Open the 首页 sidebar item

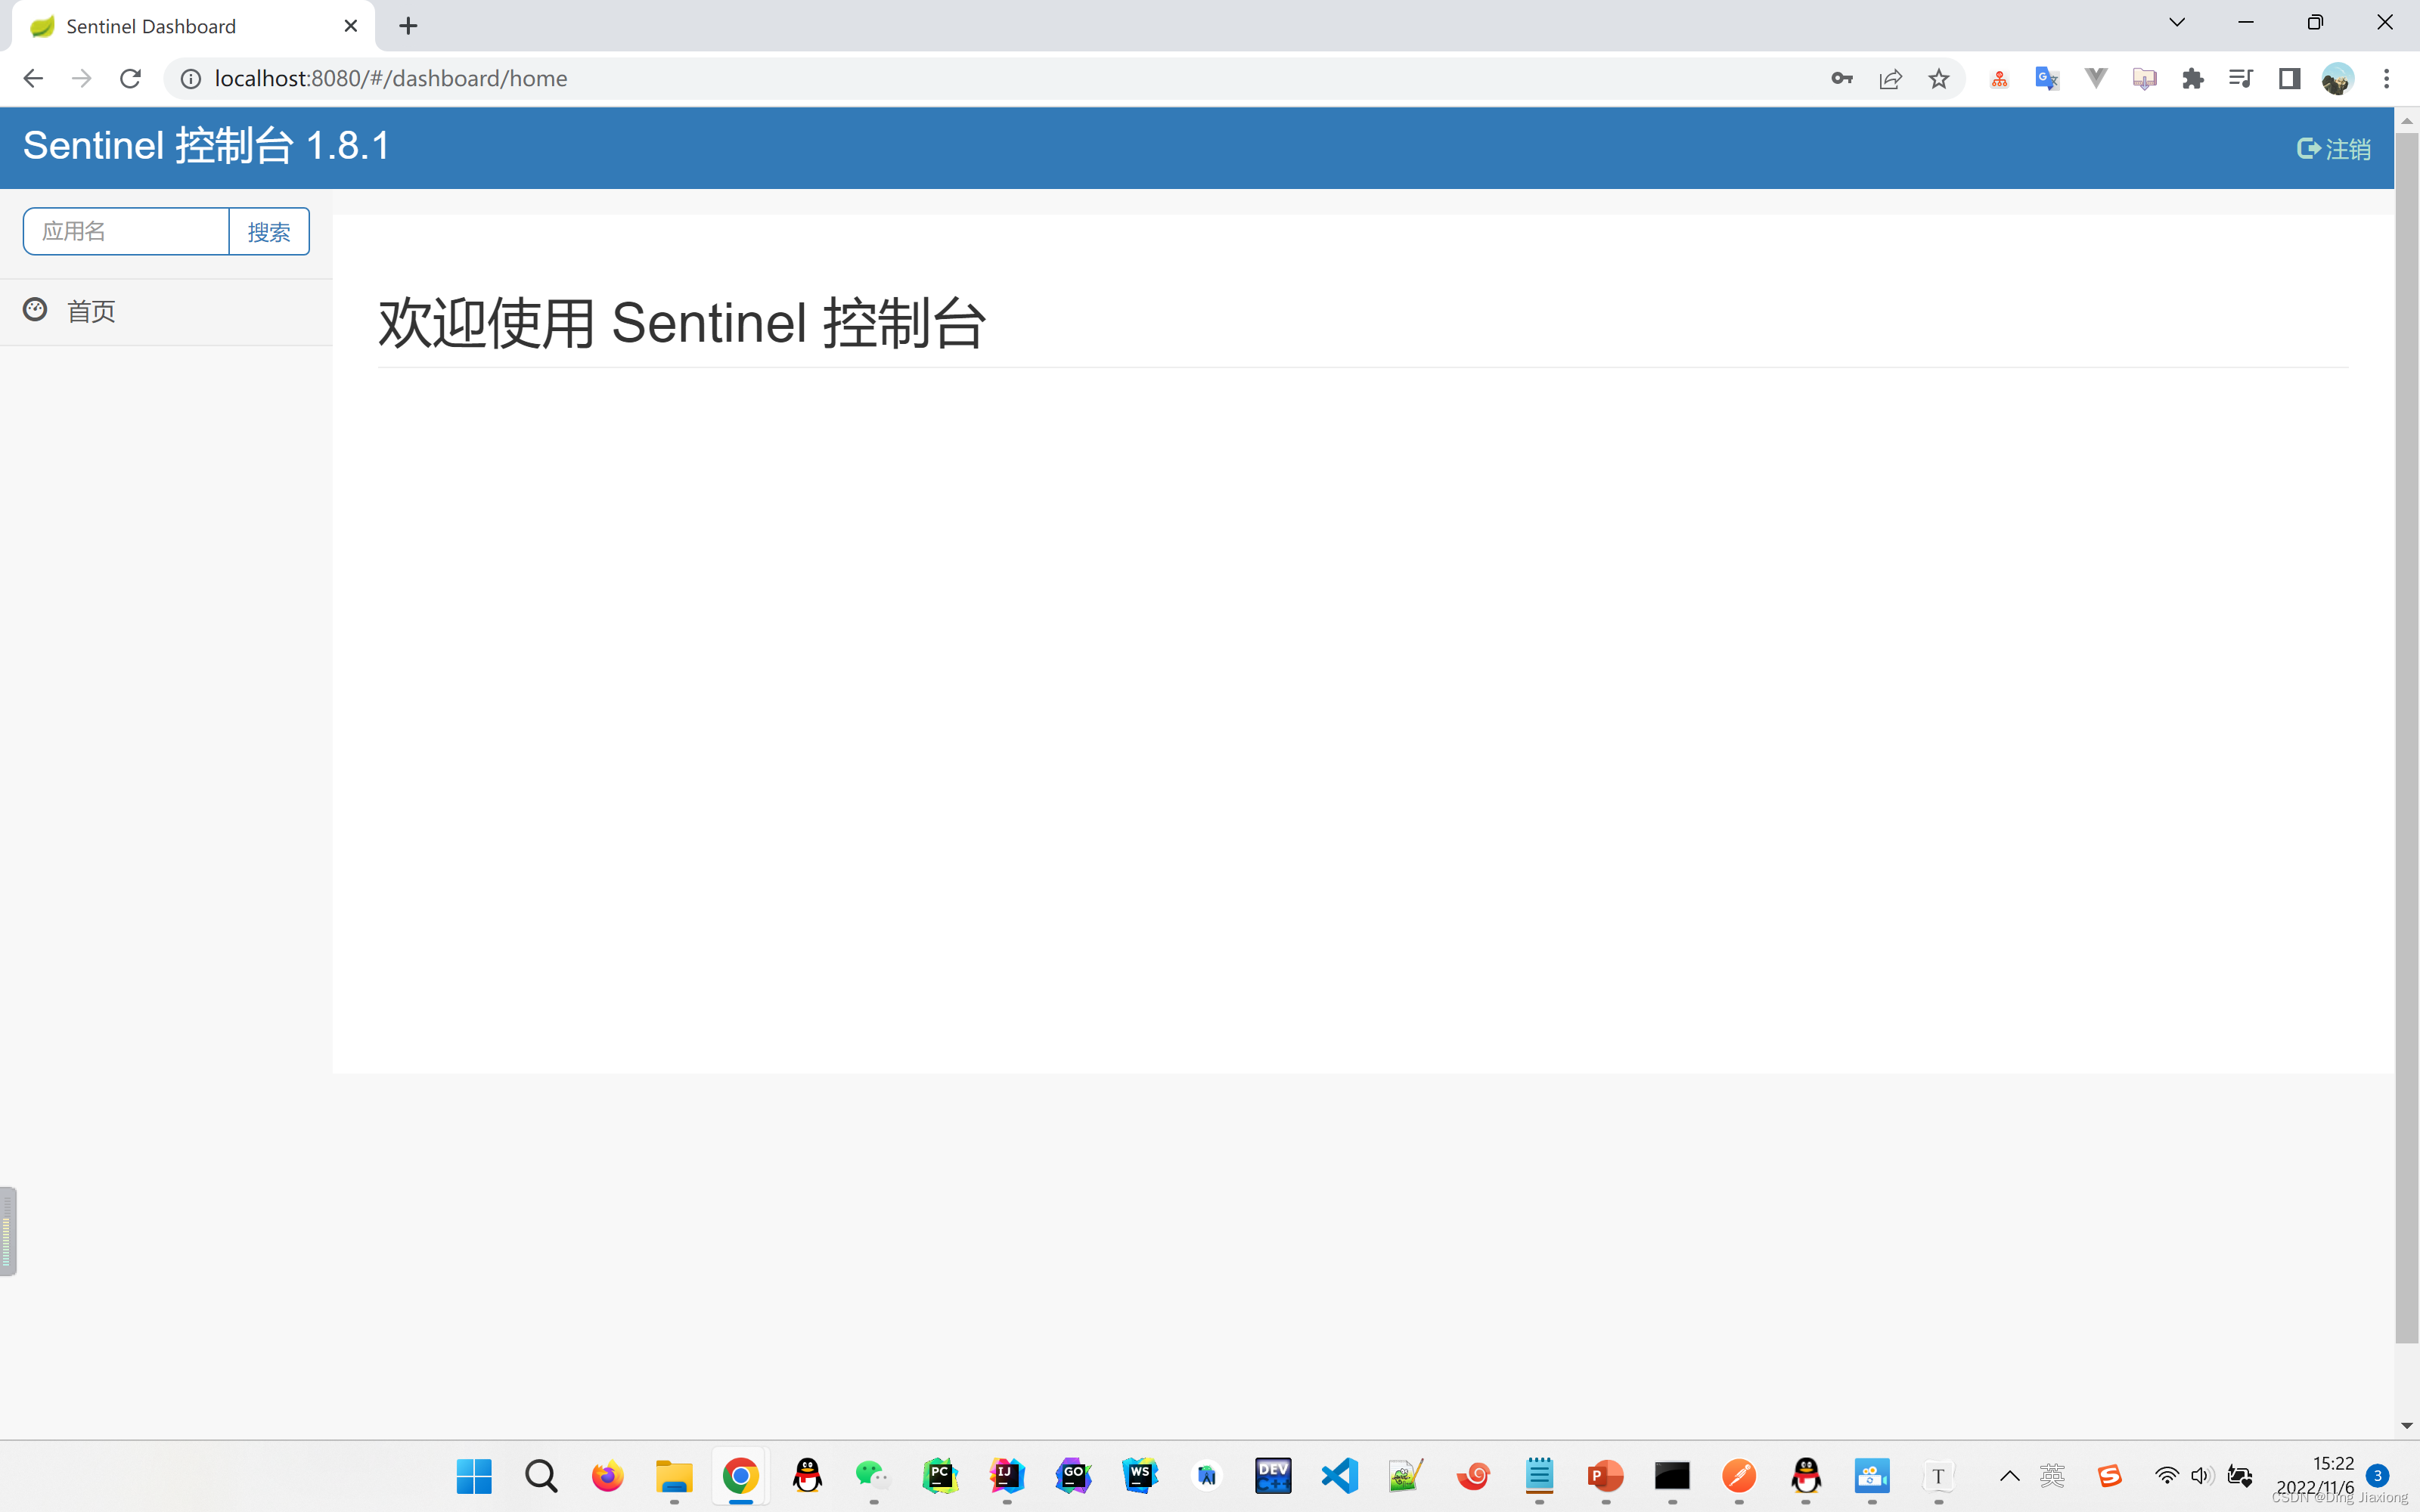coord(166,312)
